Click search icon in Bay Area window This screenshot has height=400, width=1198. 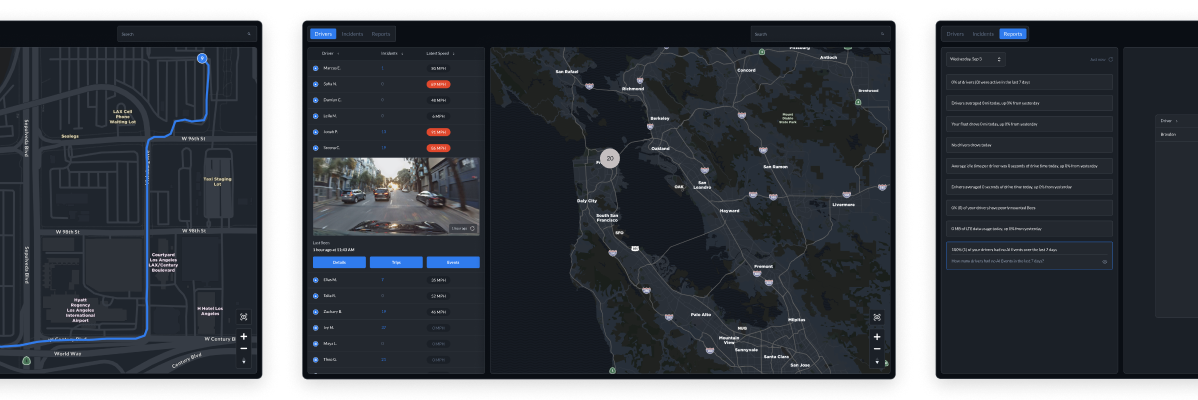point(882,34)
